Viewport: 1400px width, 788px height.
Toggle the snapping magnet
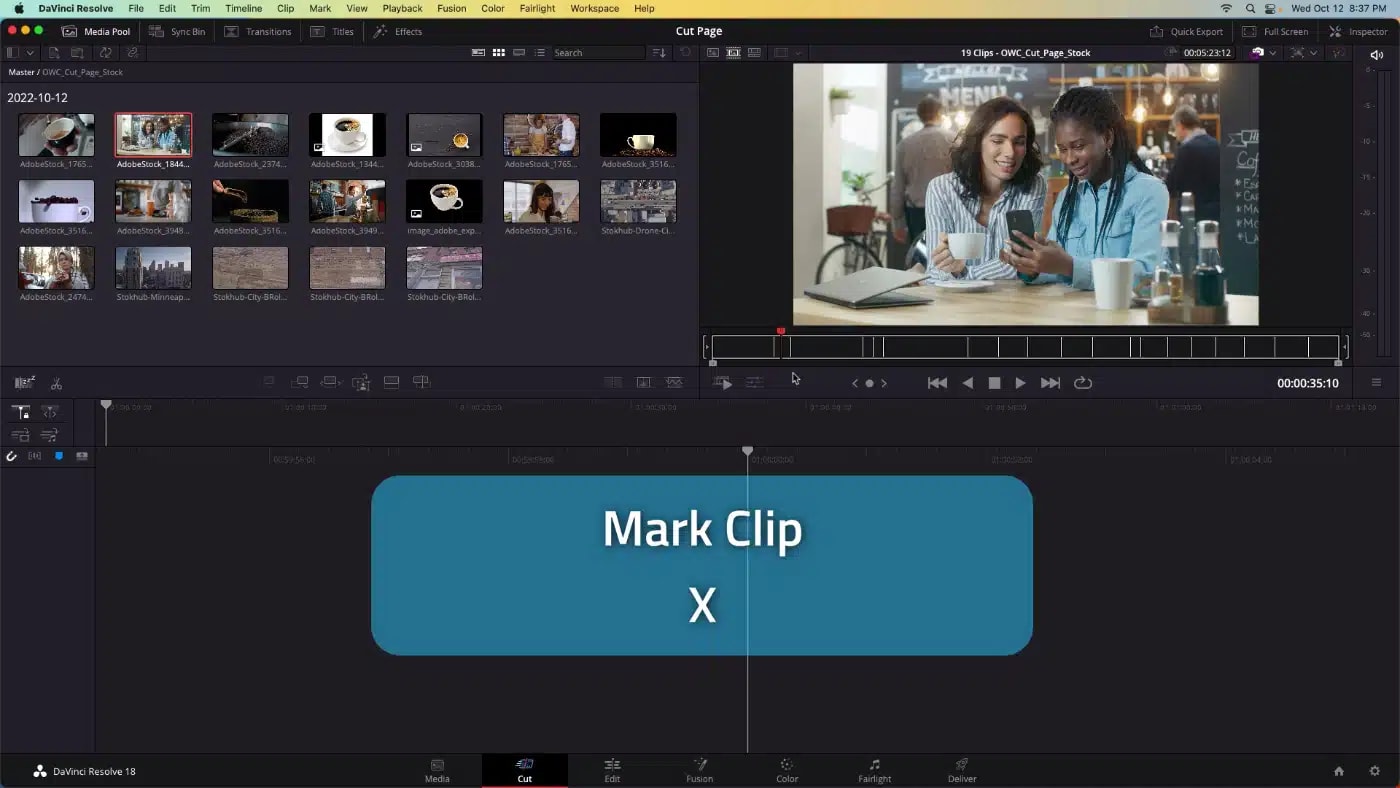pyautogui.click(x=11, y=456)
